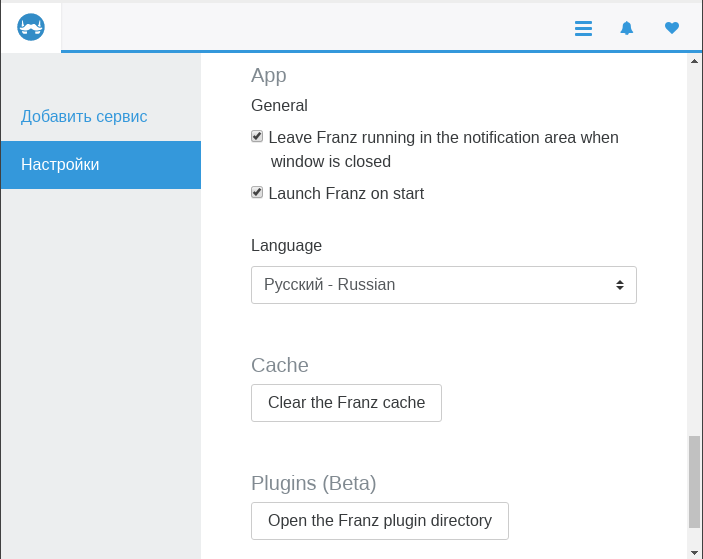Open the Franz plugin directory
Screen dimensions: 703x559
pyautogui.click(x=380, y=521)
